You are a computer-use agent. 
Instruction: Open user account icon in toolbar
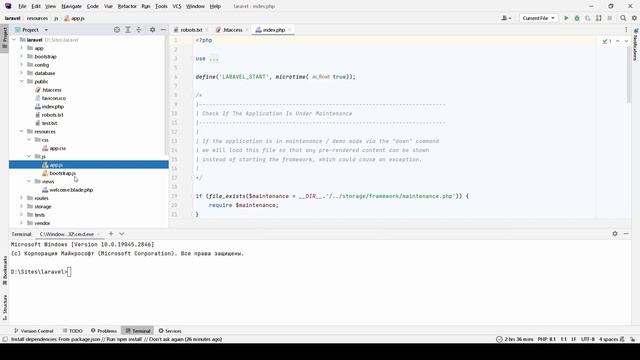(506, 18)
